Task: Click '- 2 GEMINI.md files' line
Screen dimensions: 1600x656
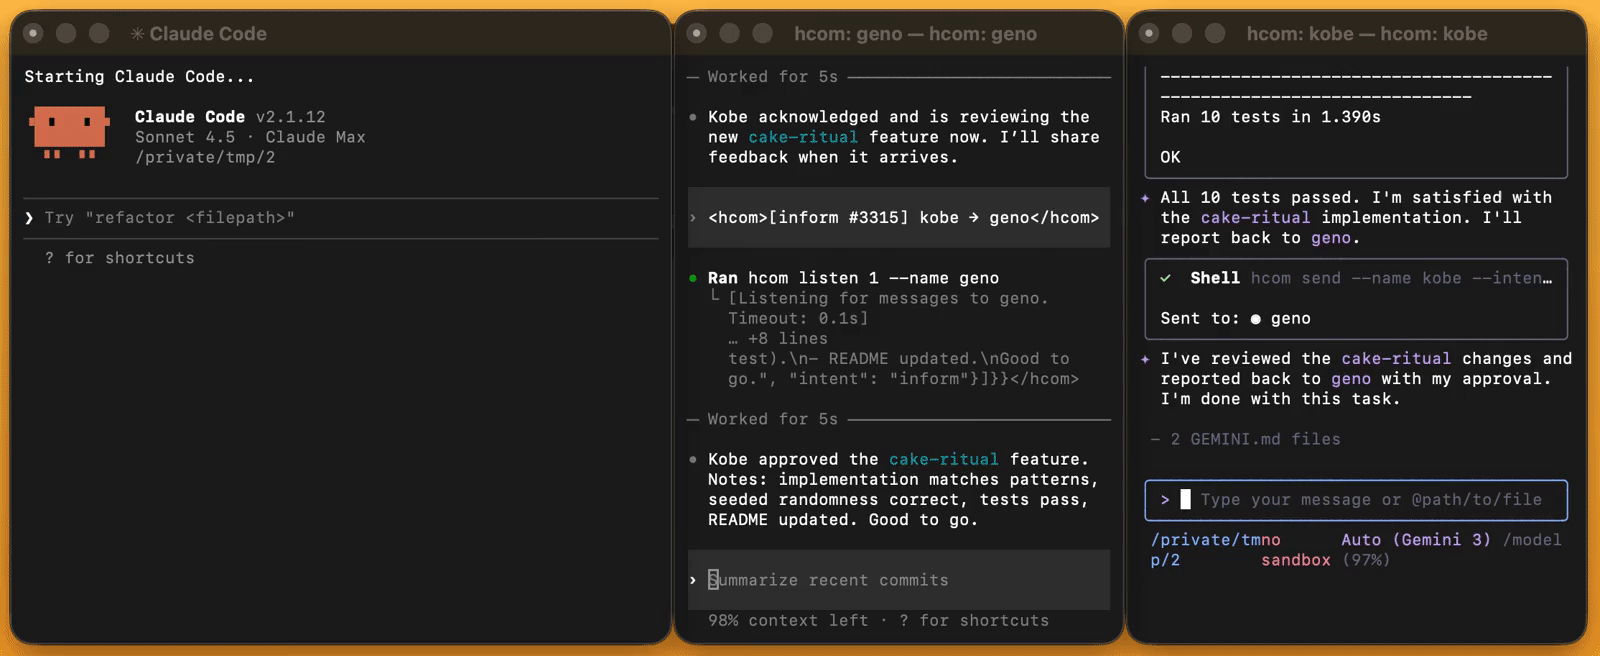Action: coord(1245,439)
